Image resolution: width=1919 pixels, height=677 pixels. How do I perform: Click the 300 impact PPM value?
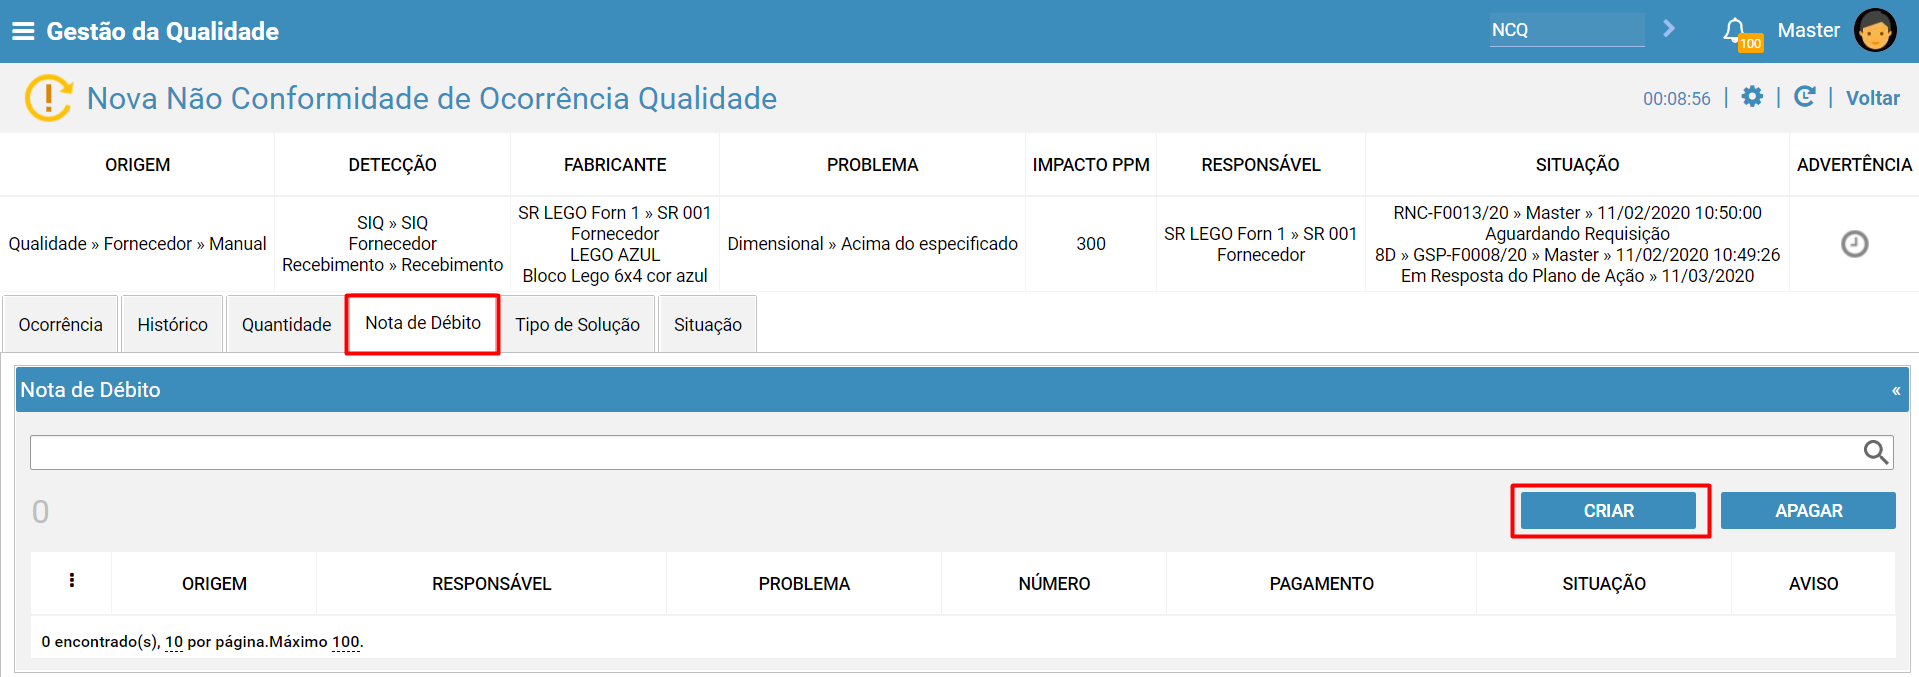[x=1091, y=244]
